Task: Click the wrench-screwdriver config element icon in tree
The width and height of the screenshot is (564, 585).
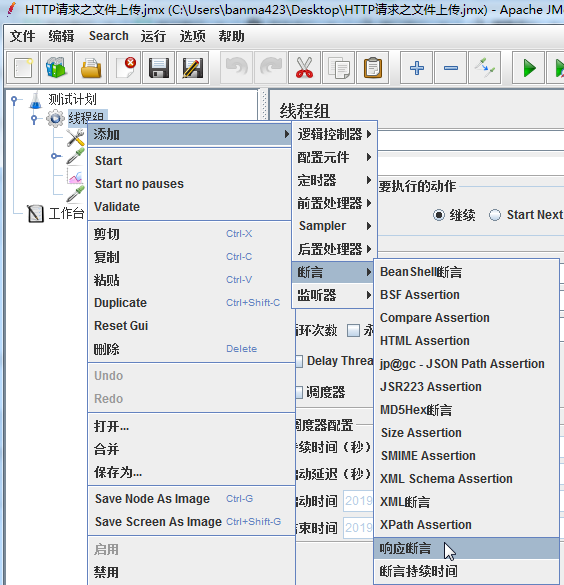Action: [76, 138]
